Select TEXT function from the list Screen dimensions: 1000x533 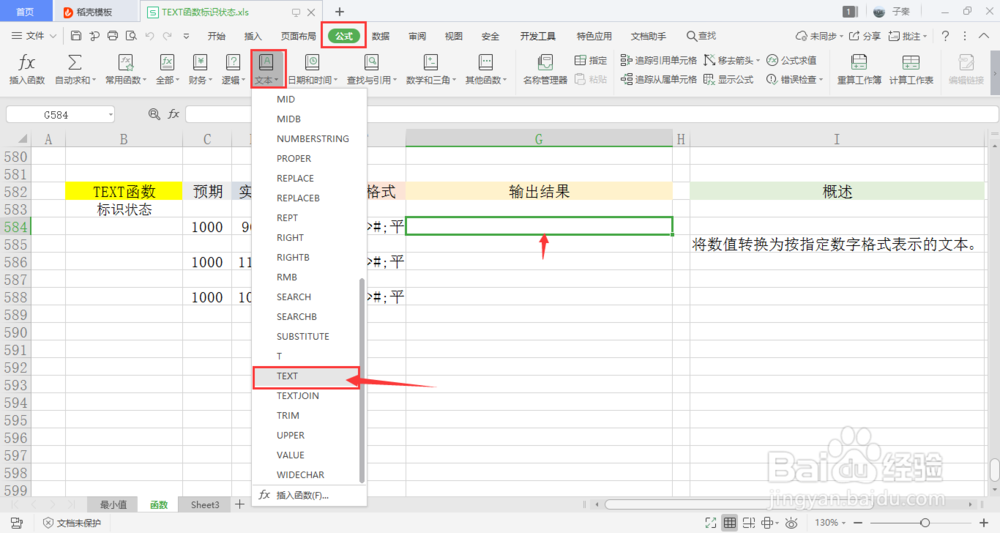coord(306,376)
